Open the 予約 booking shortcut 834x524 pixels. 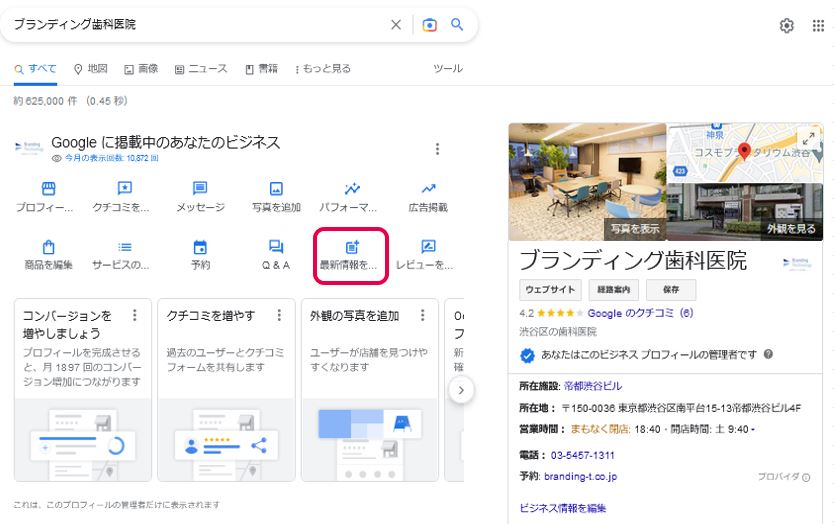200,255
